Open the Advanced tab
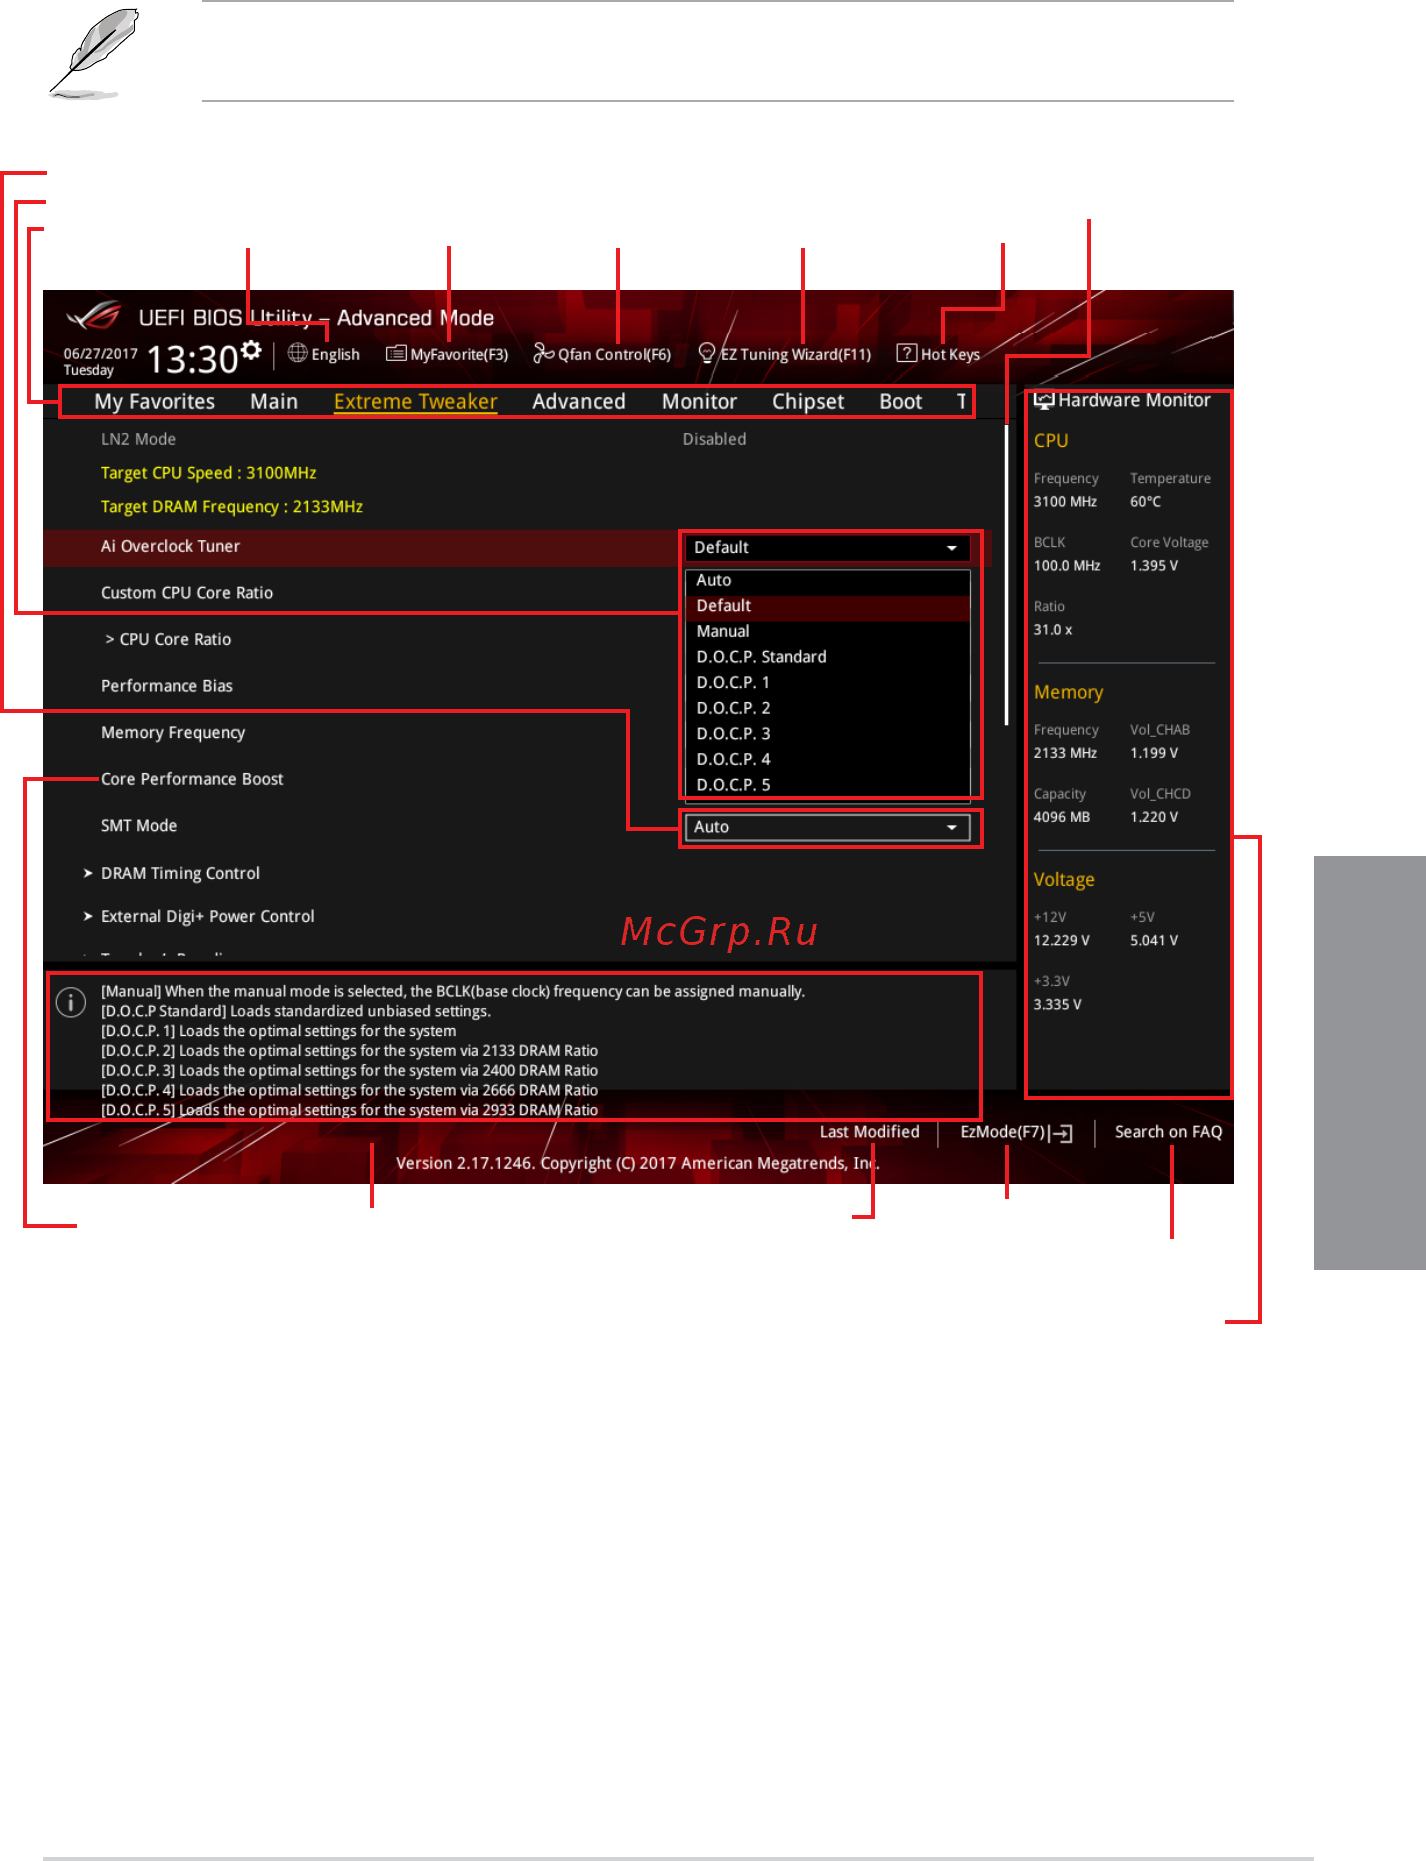The width and height of the screenshot is (1426, 1861). (579, 402)
